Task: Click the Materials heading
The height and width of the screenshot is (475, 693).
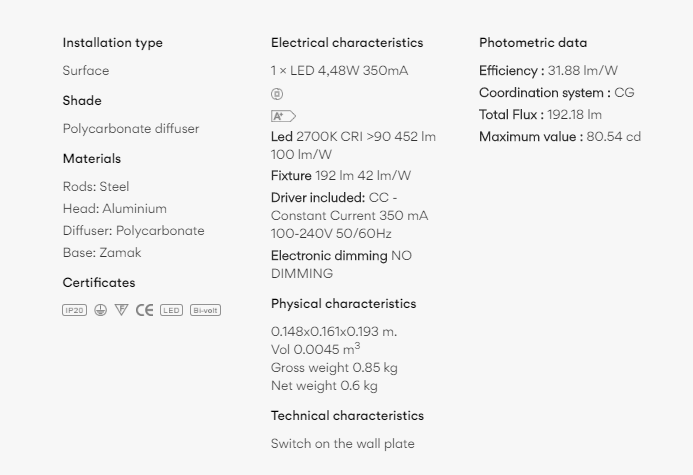Action: [x=92, y=159]
